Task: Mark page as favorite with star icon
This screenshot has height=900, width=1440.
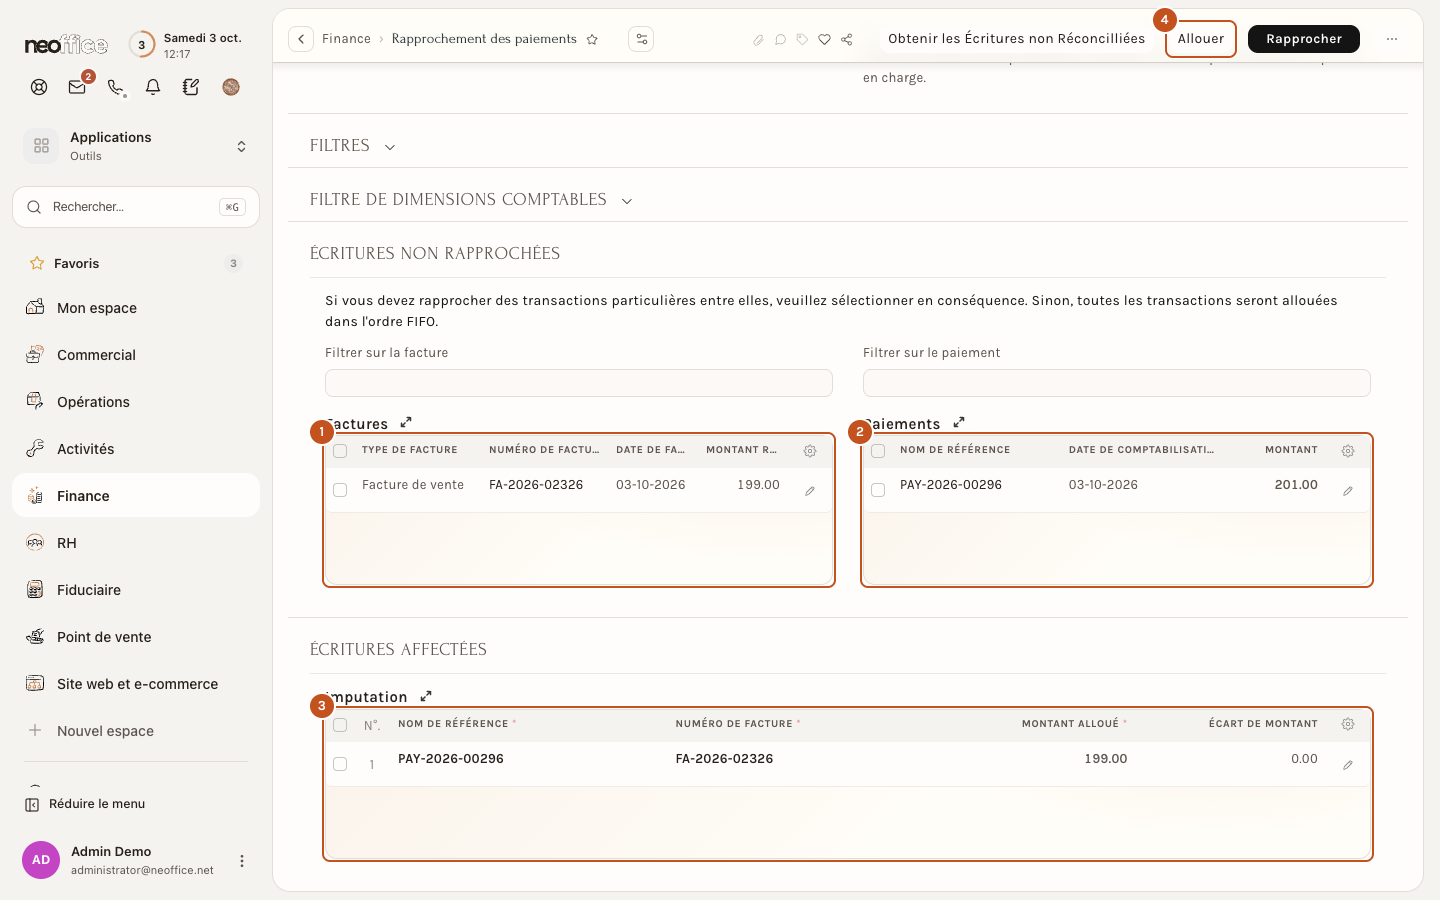Action: (x=592, y=39)
